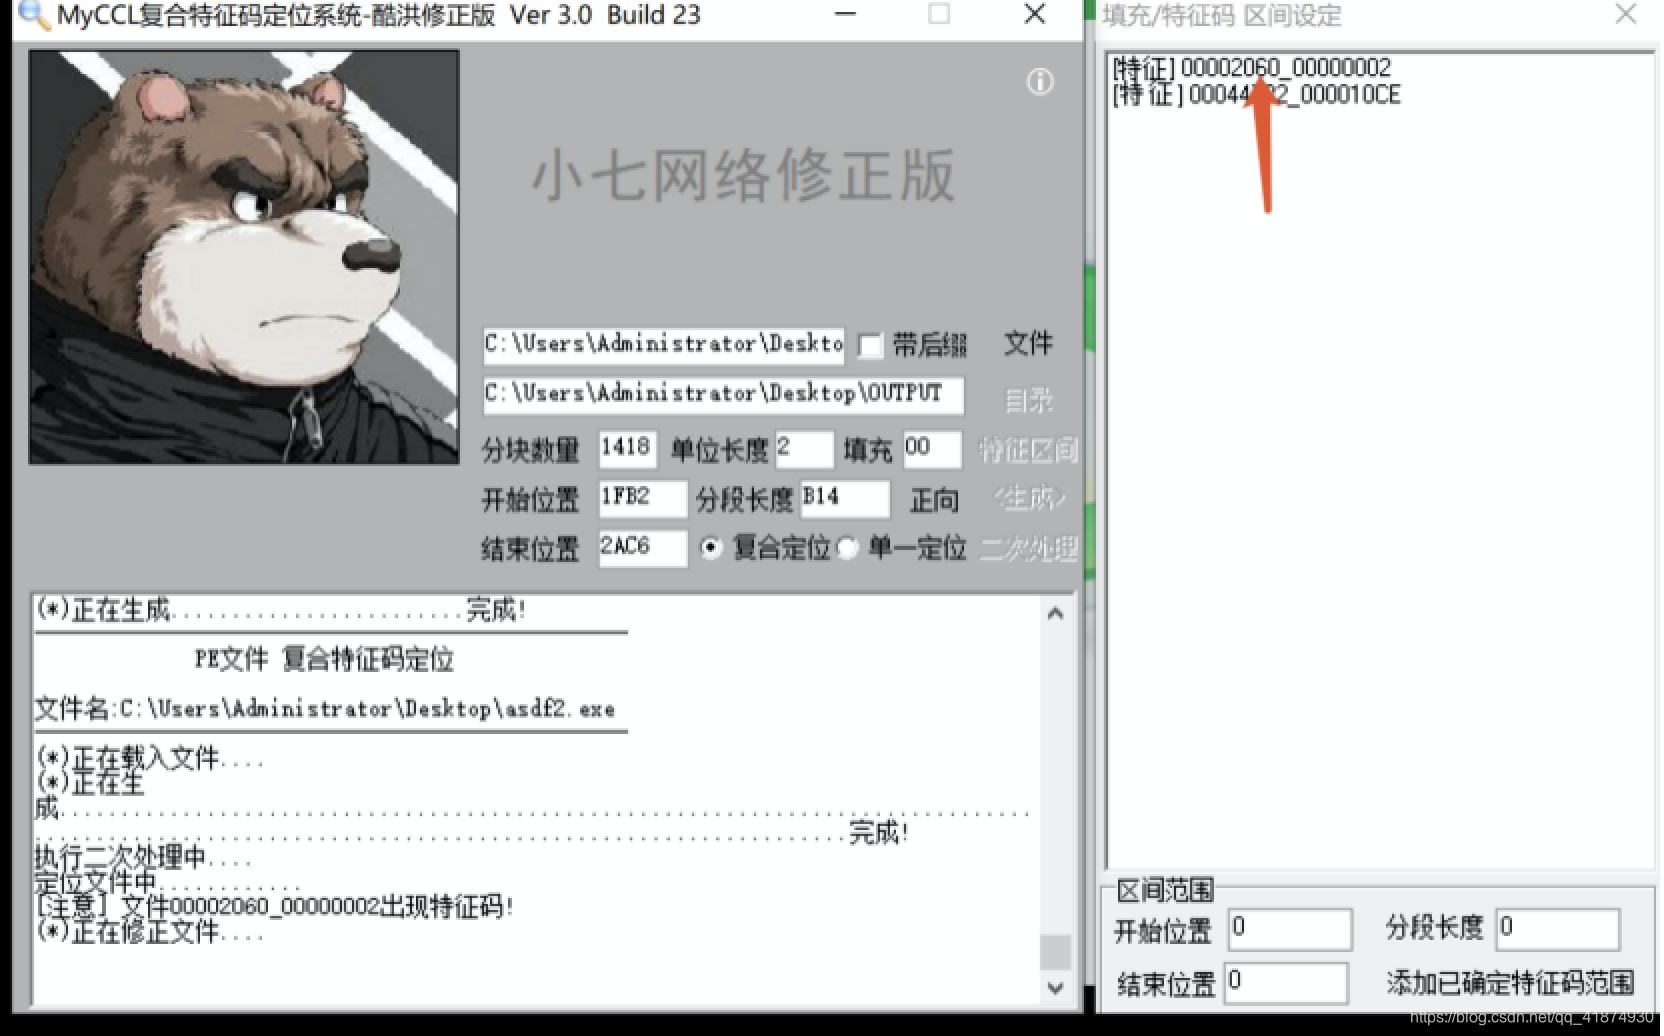Click the 文件 button
Image resolution: width=1664 pixels, height=1036 pixels.
(x=1028, y=344)
